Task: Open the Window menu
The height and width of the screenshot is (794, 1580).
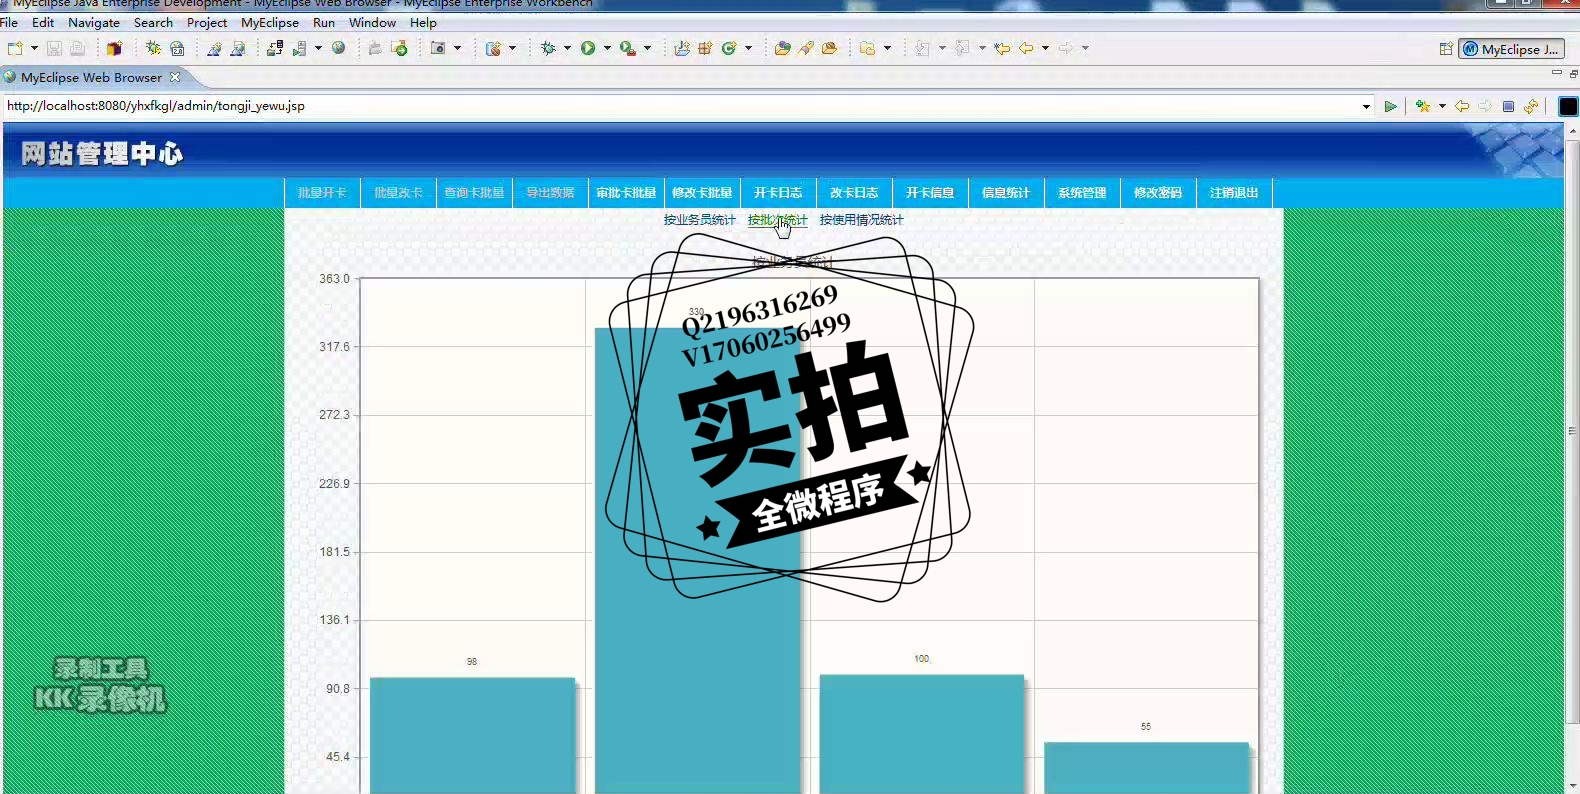Action: click(372, 22)
